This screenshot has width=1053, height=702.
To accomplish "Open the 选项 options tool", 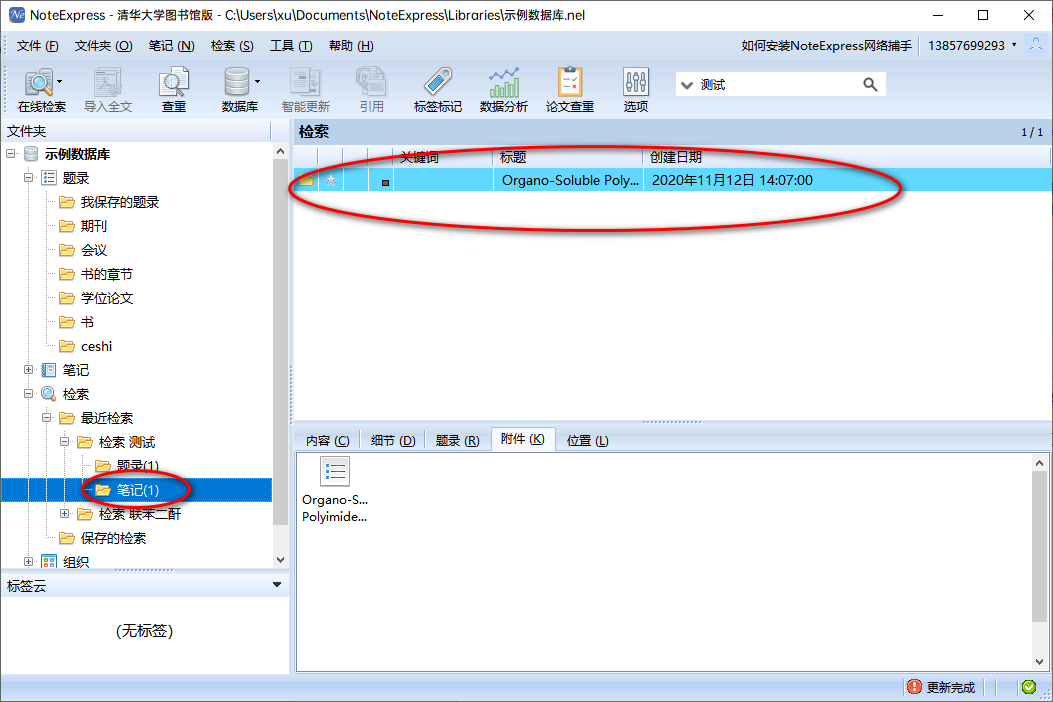I will coord(635,90).
